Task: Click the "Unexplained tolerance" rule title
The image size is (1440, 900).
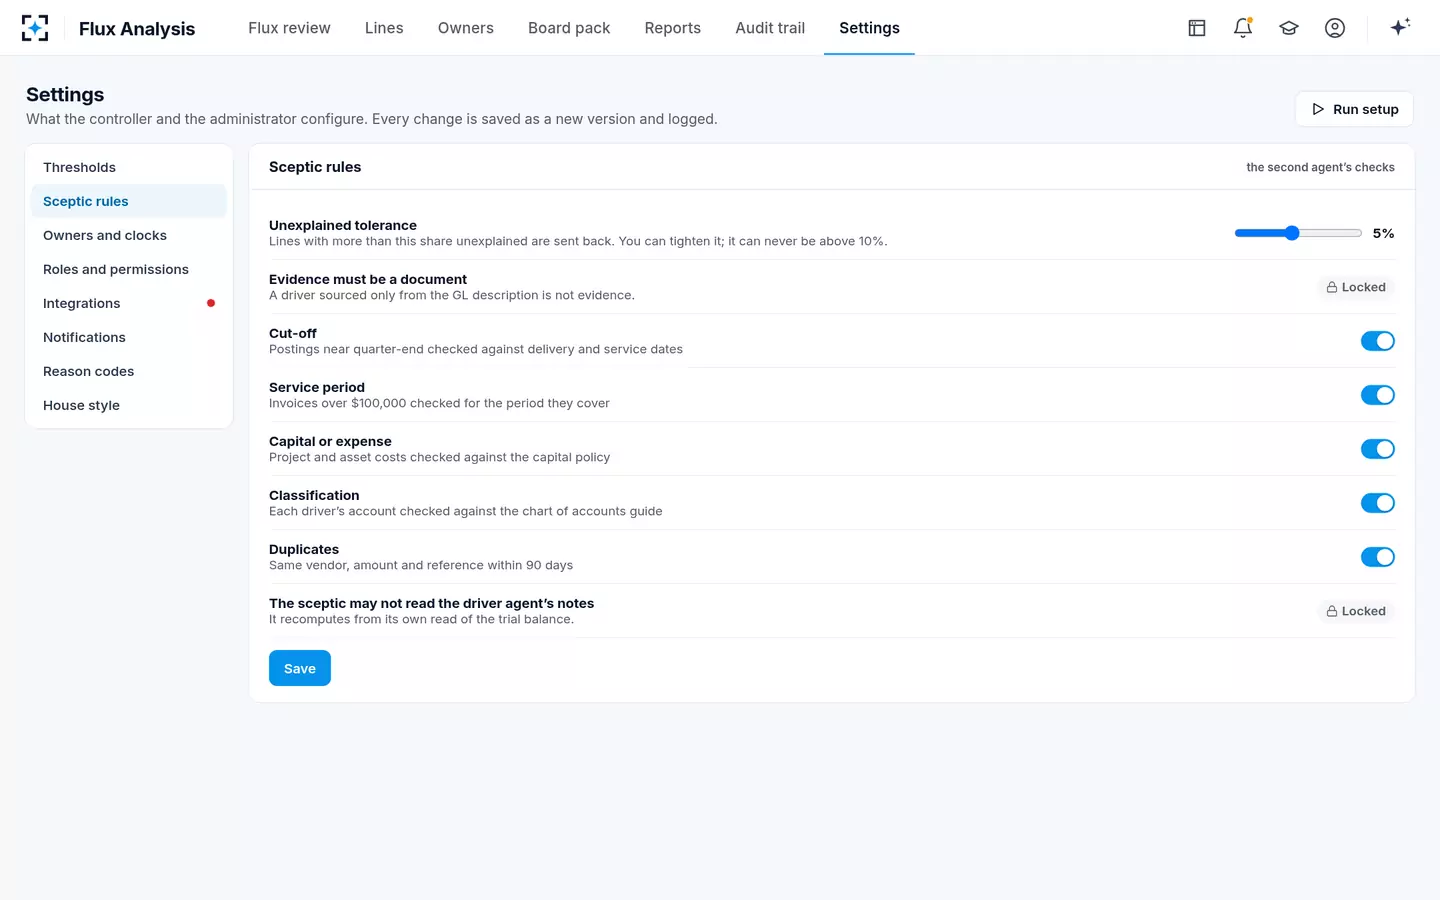Action: [343, 225]
